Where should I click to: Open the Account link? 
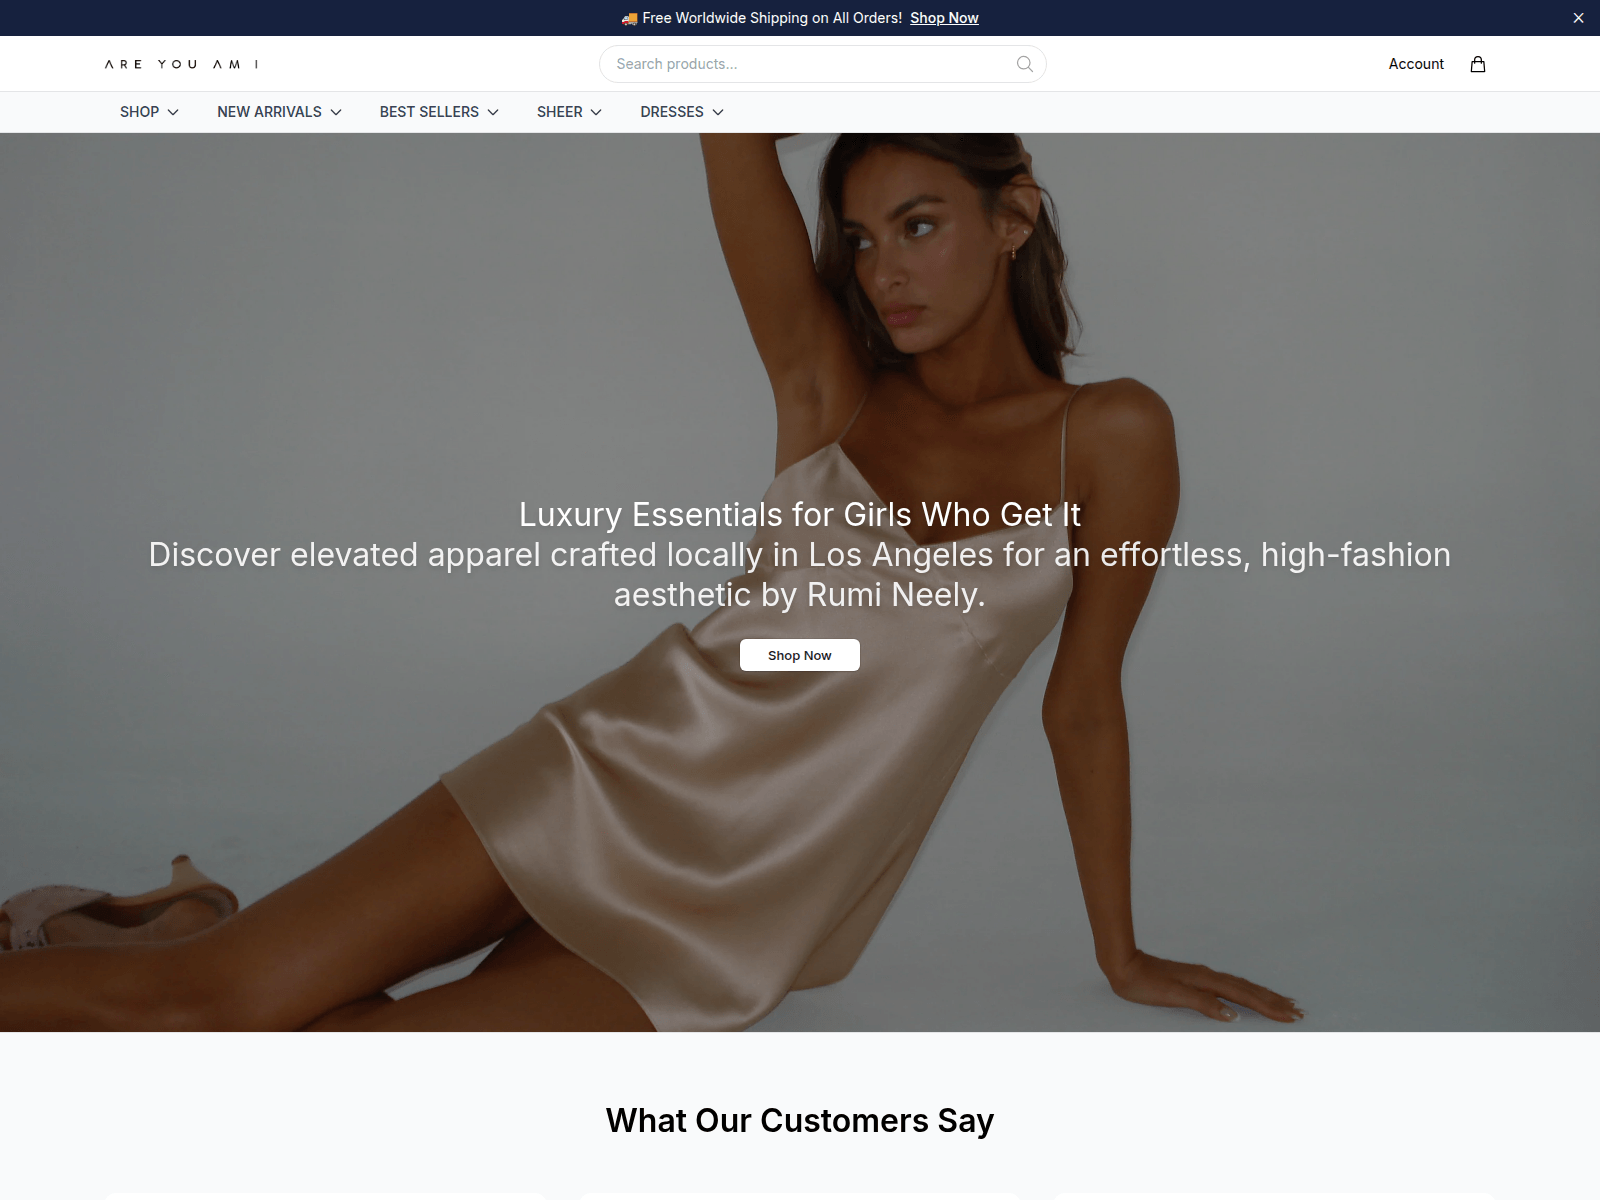(x=1416, y=64)
